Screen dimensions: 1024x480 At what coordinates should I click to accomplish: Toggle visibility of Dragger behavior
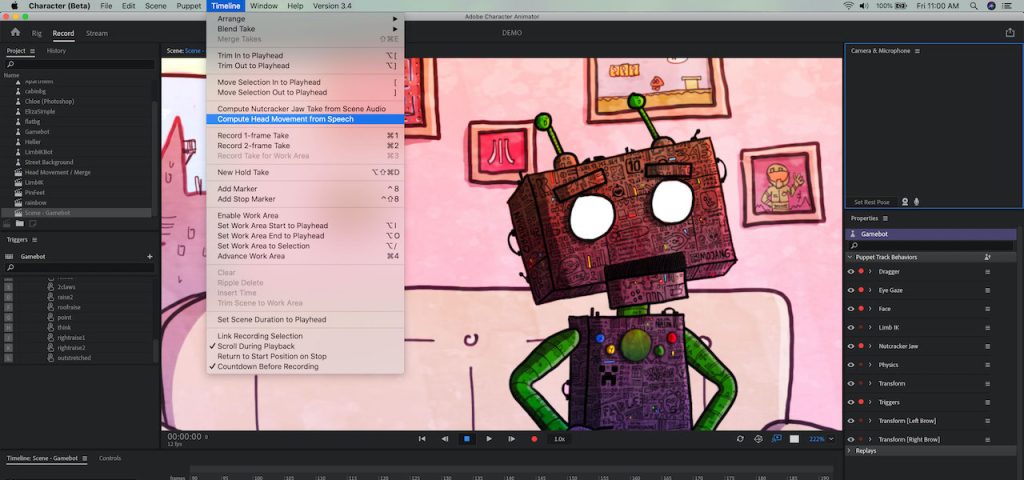[x=851, y=272]
